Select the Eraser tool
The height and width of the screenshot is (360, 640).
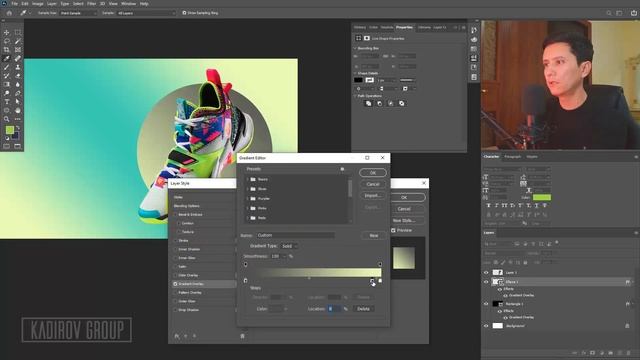pyautogui.click(x=18, y=76)
